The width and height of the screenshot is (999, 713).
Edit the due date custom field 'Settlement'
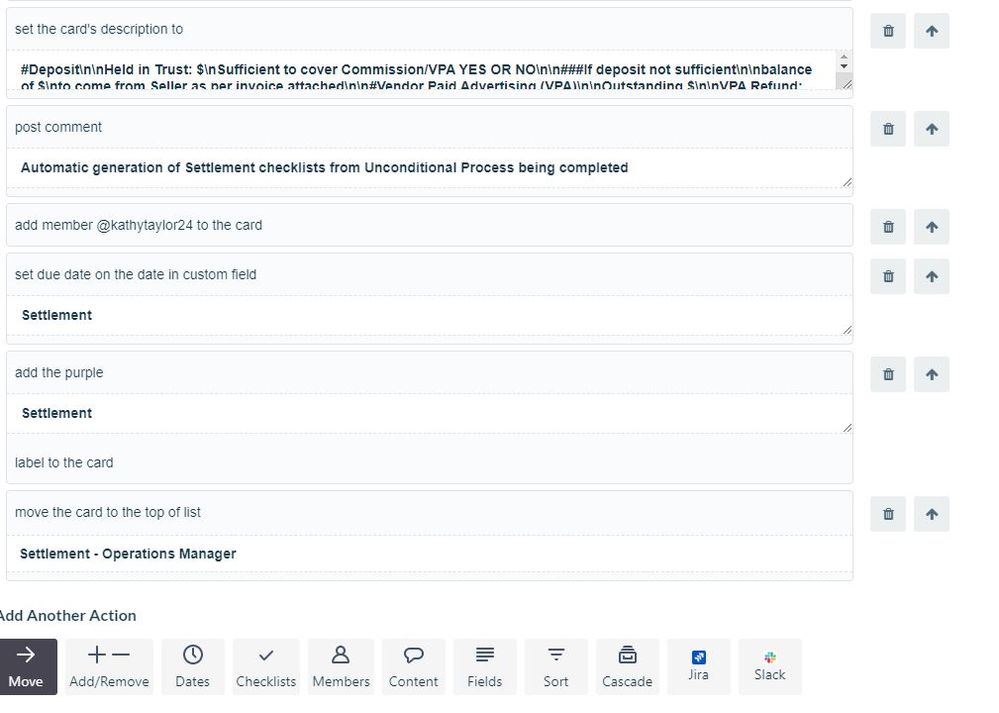click(429, 315)
